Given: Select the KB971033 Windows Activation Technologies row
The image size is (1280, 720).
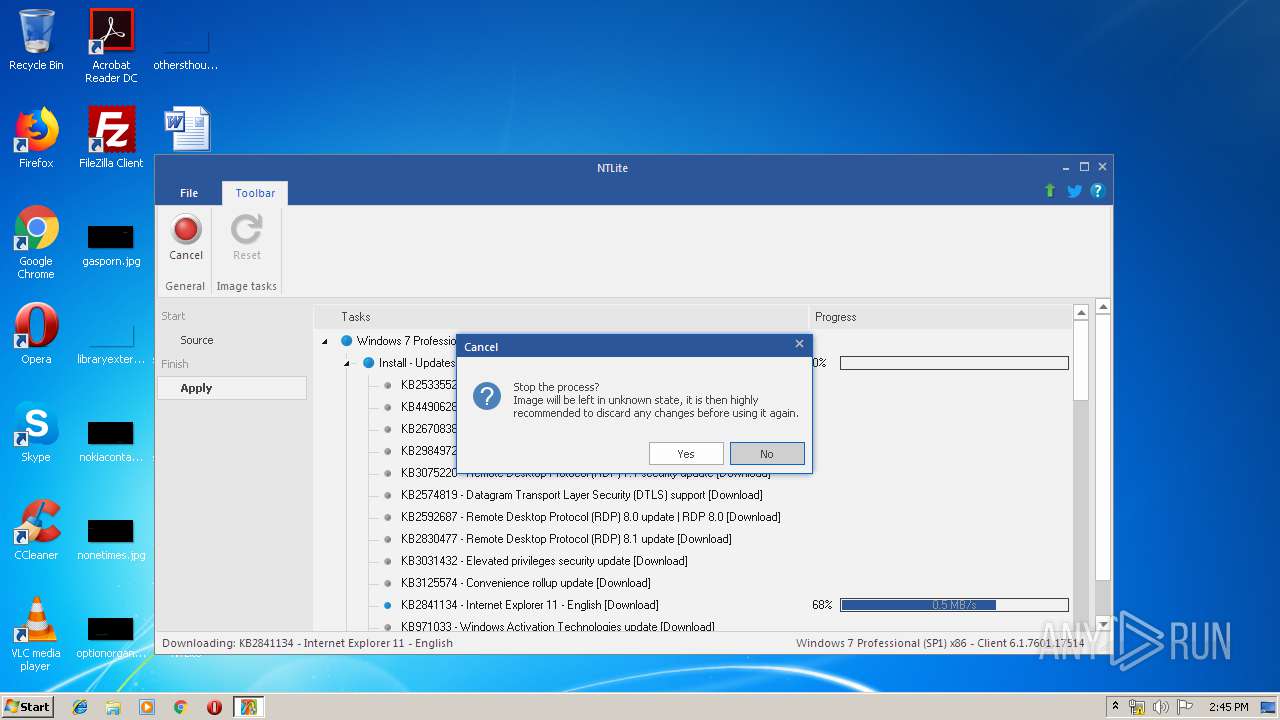Looking at the screenshot, I should [558, 627].
